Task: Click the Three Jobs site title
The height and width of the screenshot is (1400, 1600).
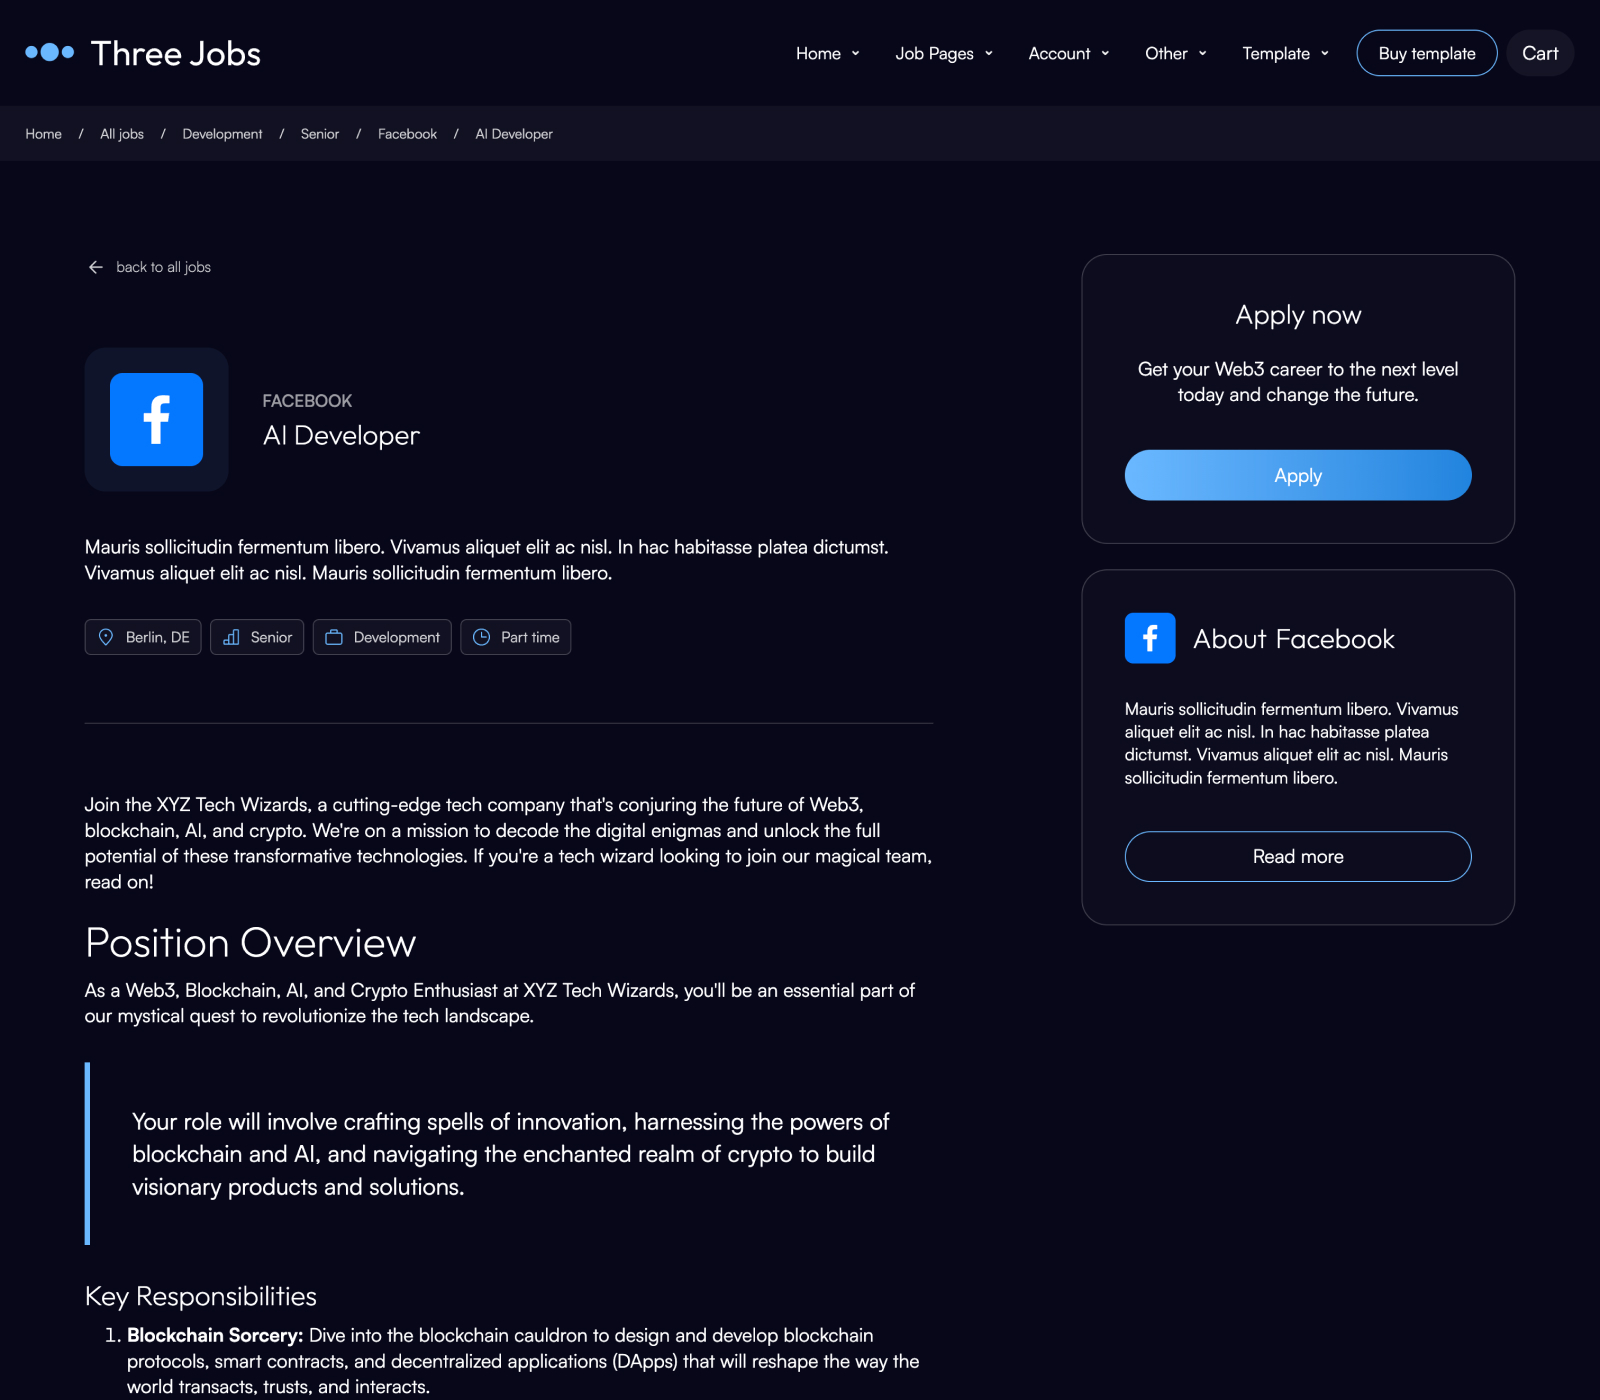Action: (176, 53)
